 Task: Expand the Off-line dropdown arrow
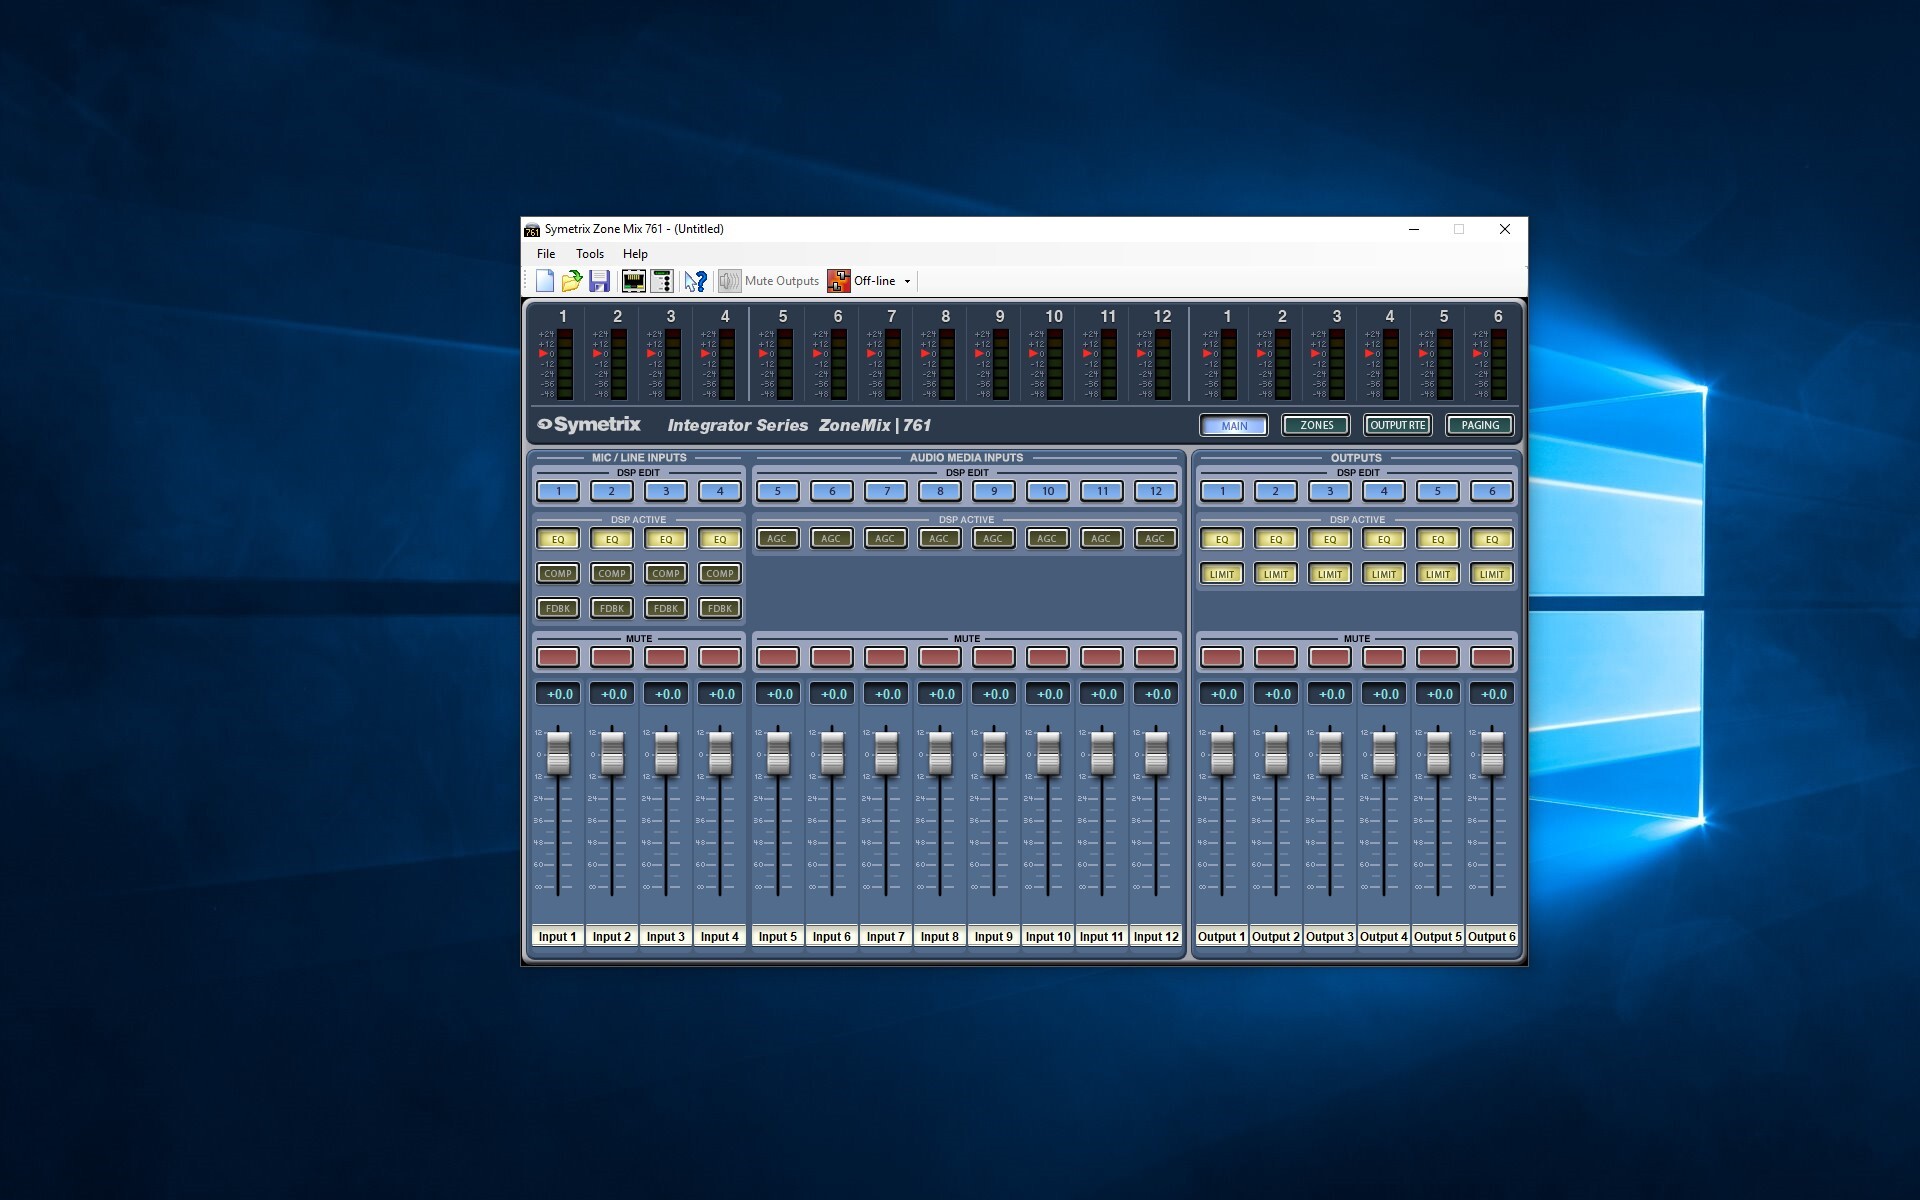point(908,281)
